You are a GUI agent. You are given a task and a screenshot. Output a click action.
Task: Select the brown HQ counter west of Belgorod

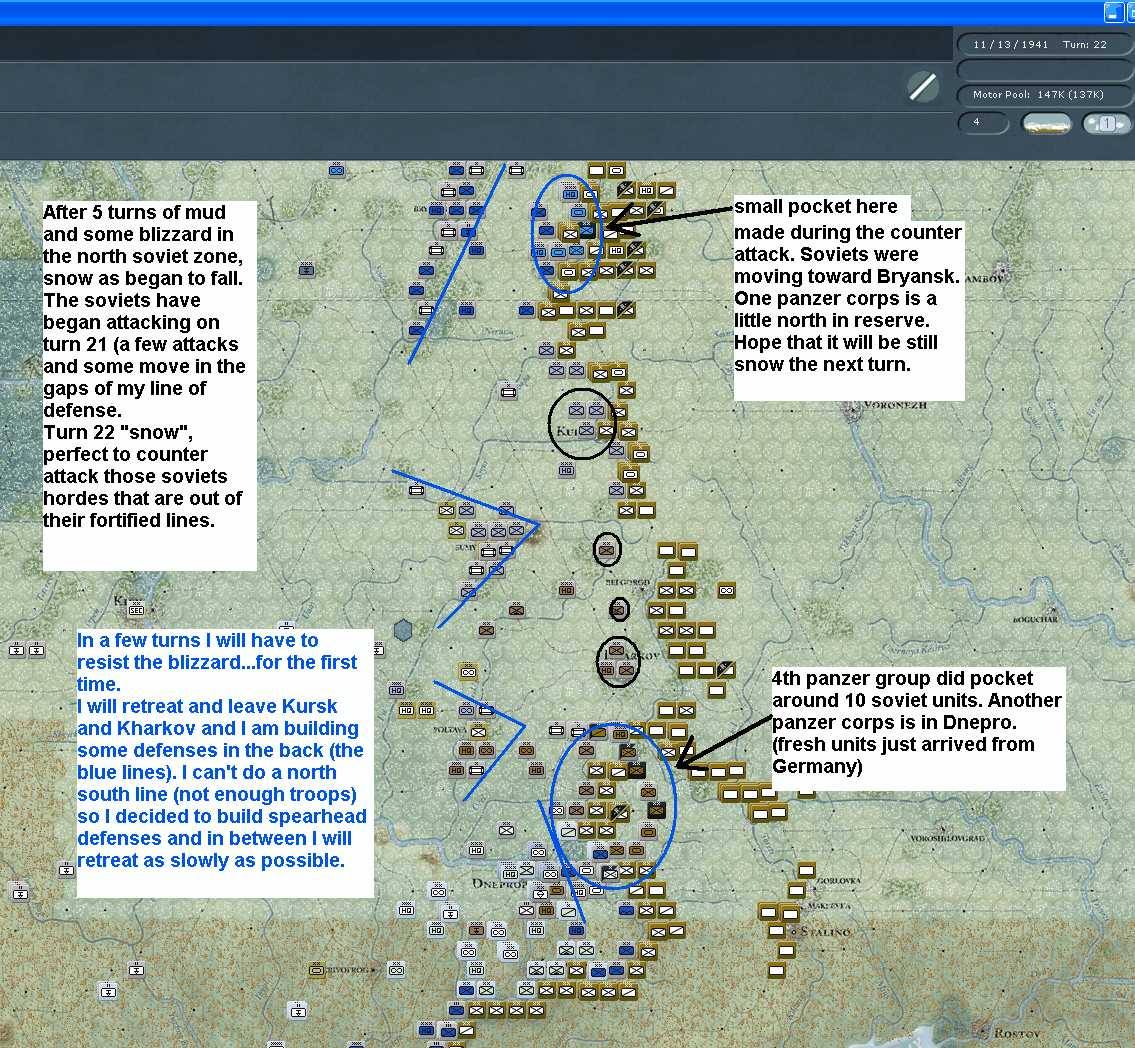(566, 591)
